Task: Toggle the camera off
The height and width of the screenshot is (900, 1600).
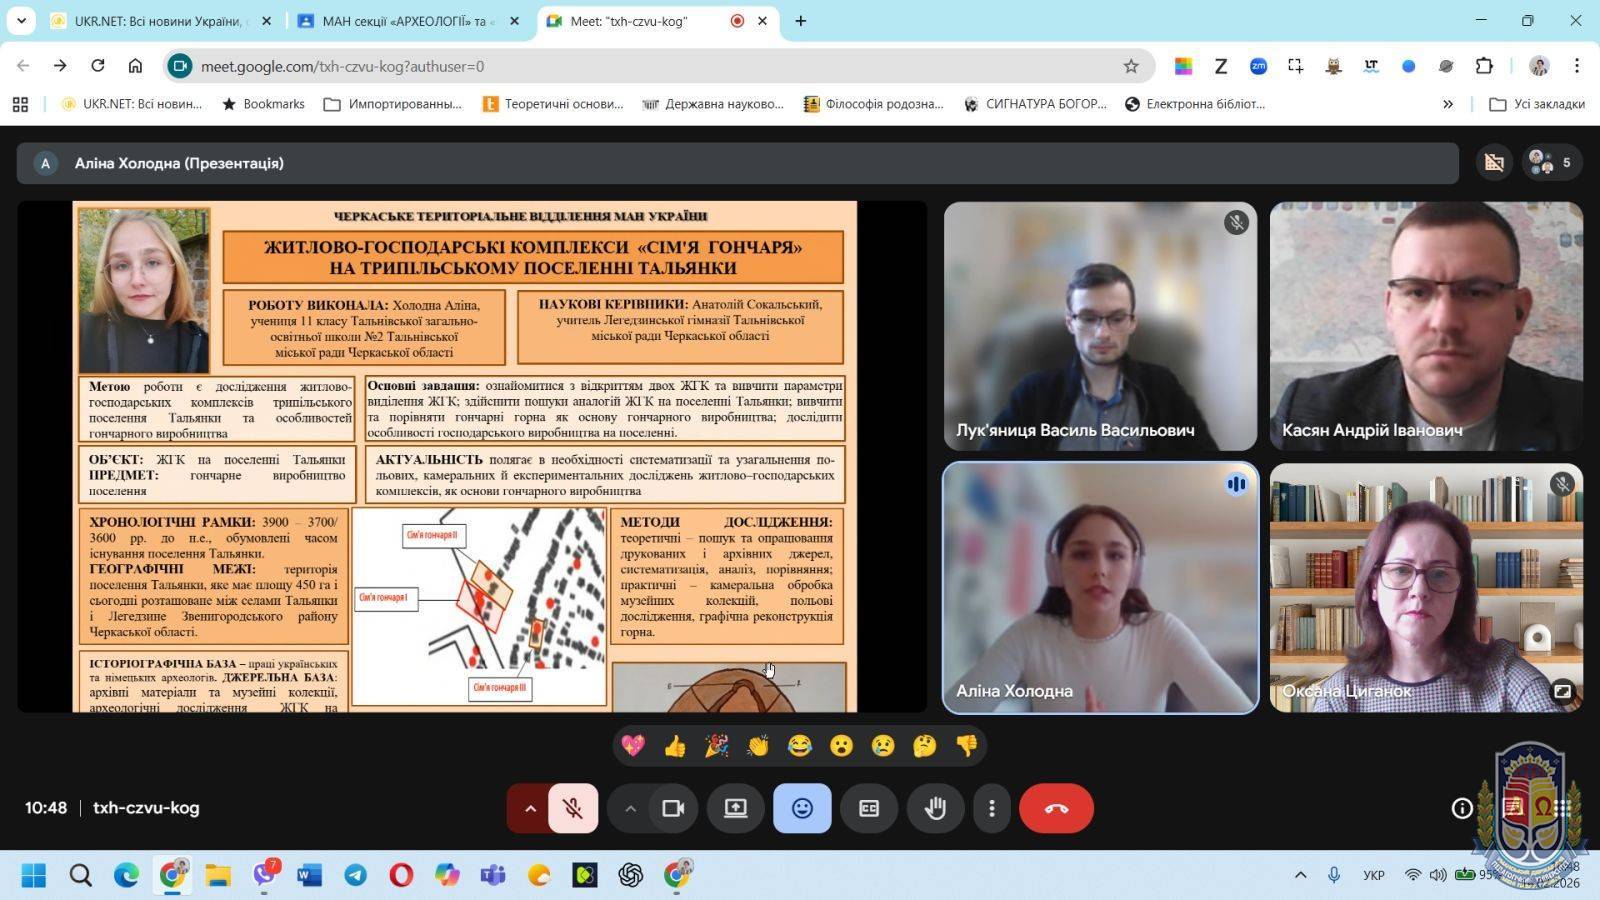Action: 673,808
